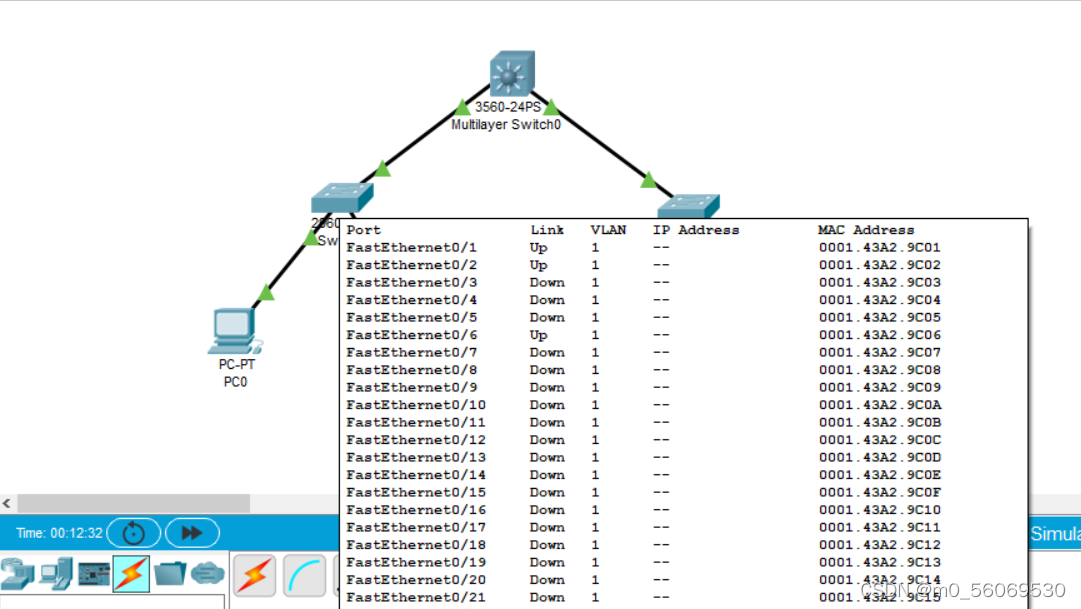1081x609 pixels.
Task: Switch to Simulation mode tab
Action: click(x=1055, y=534)
